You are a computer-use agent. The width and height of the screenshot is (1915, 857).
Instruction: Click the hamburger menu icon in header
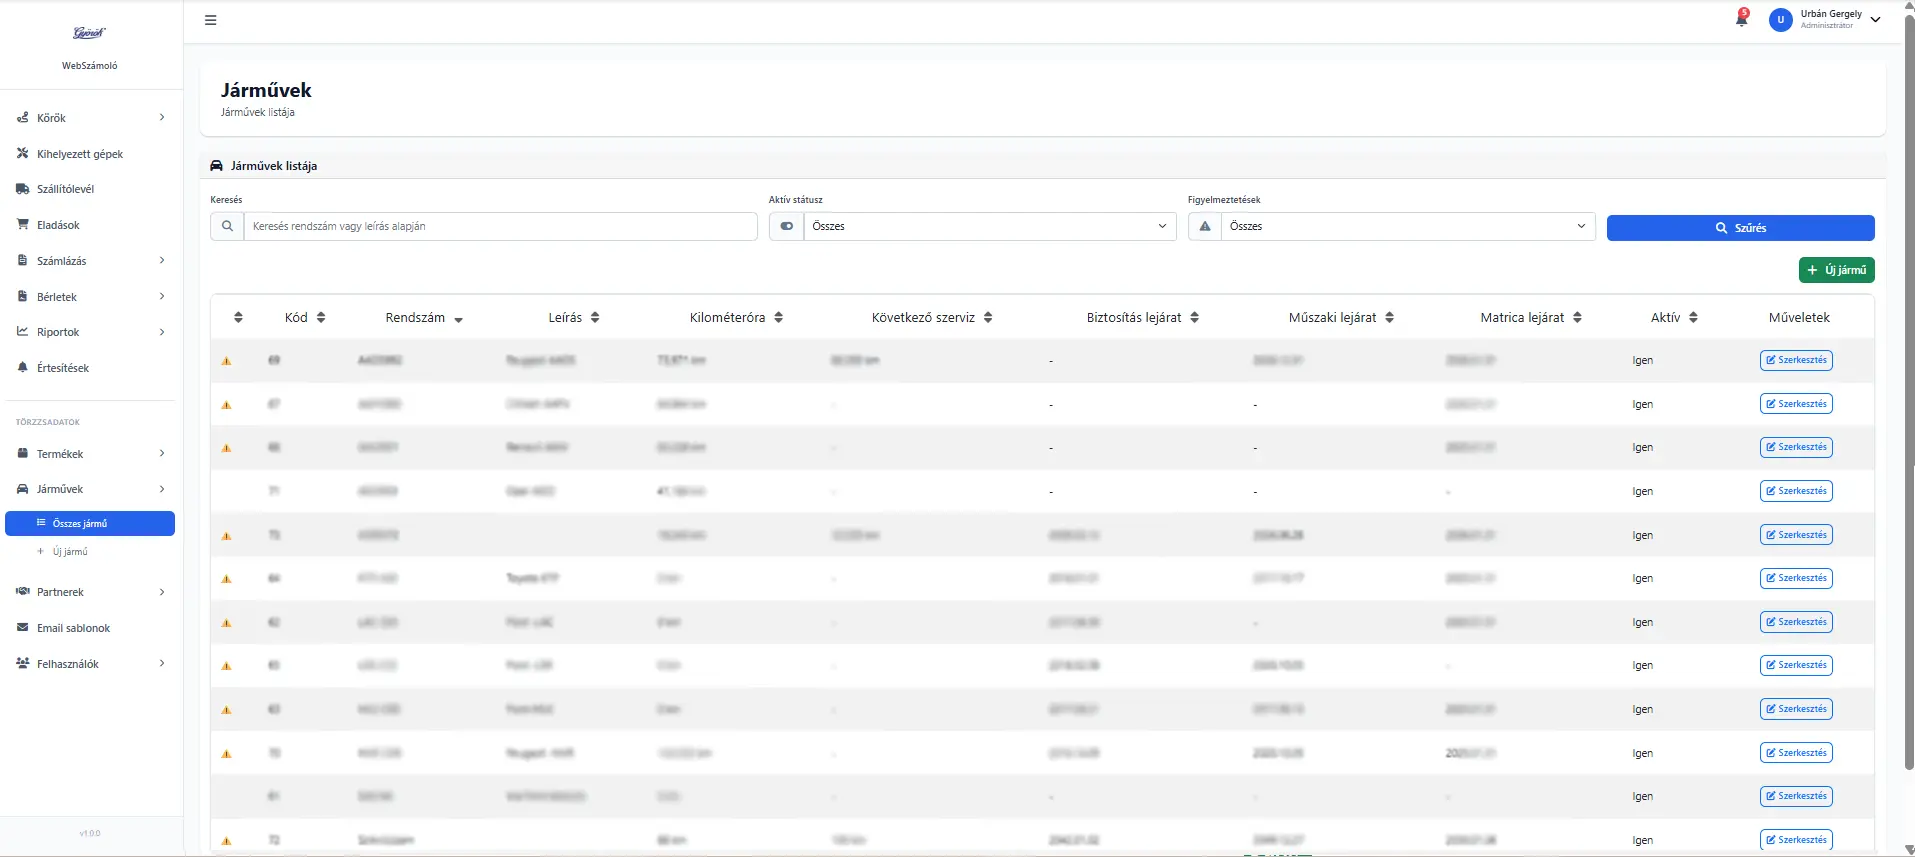click(x=210, y=20)
